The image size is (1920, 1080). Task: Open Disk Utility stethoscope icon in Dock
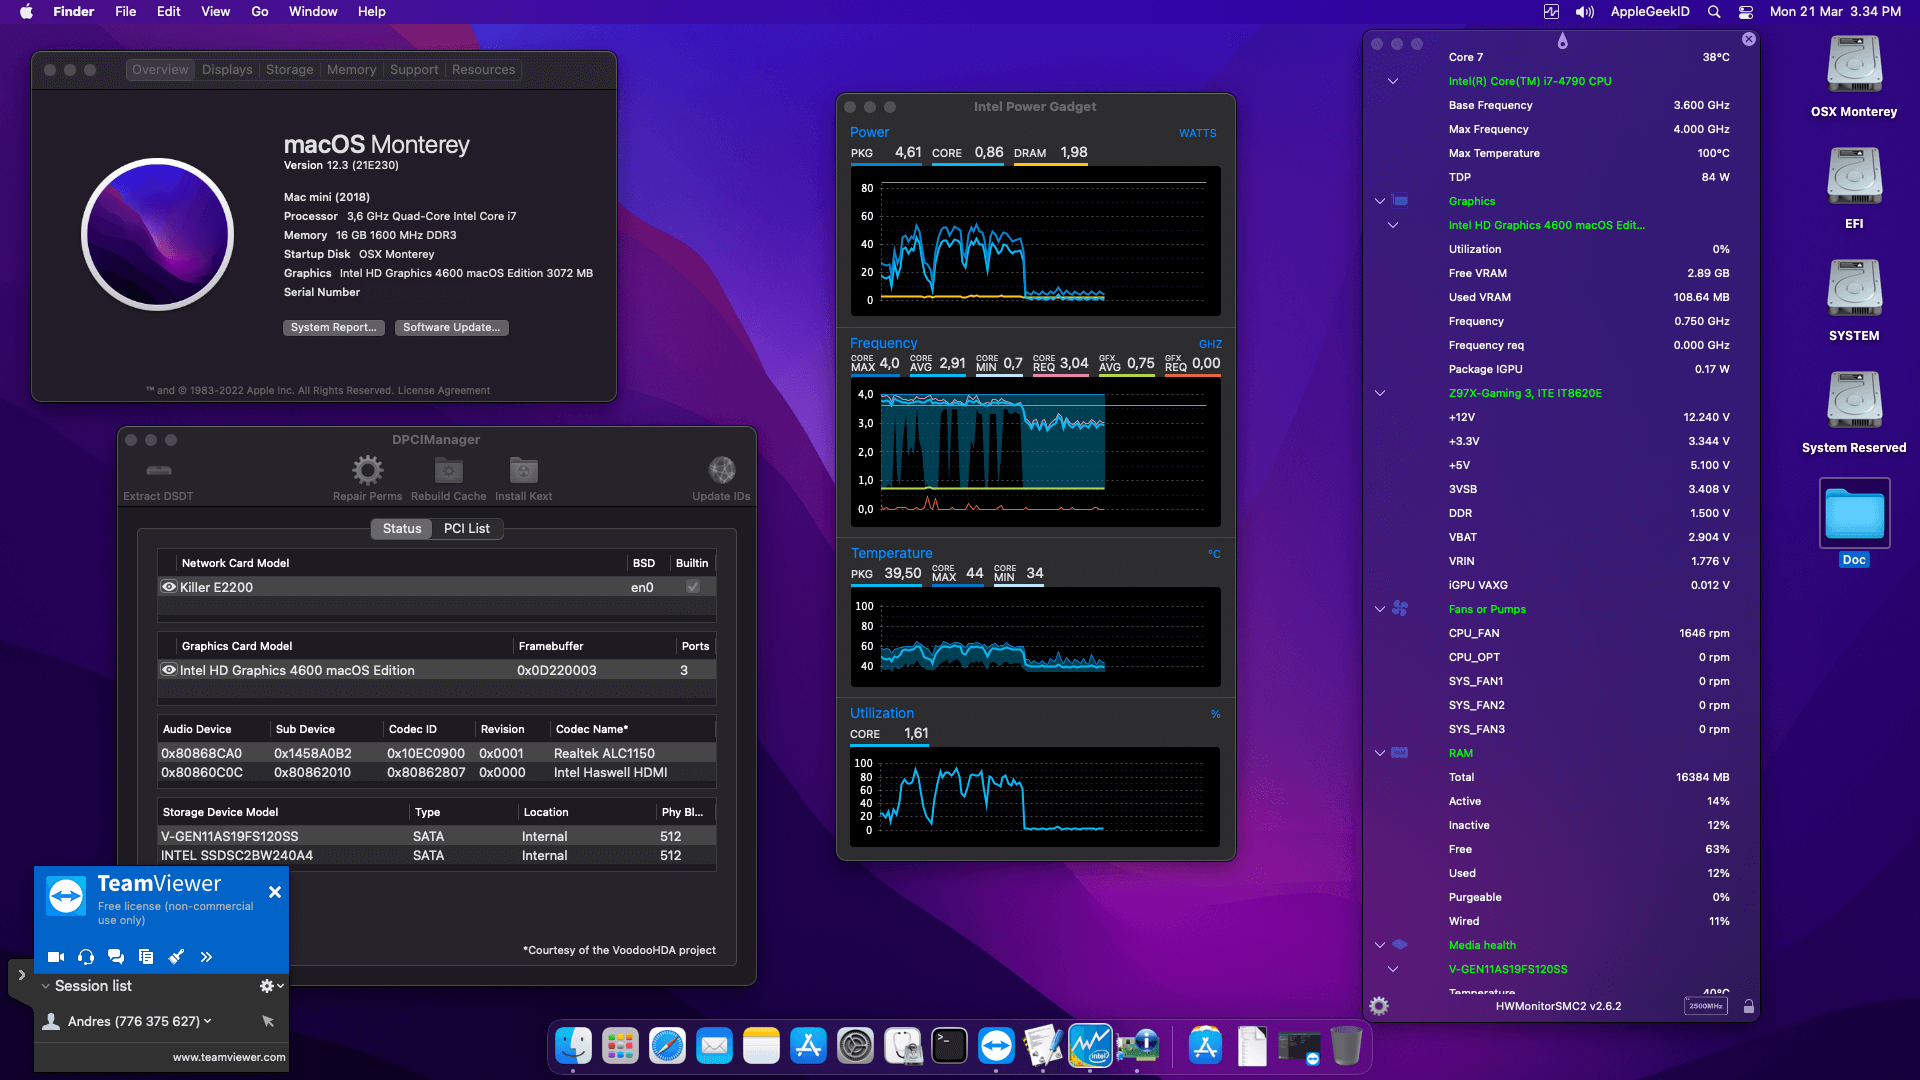pos(902,1046)
